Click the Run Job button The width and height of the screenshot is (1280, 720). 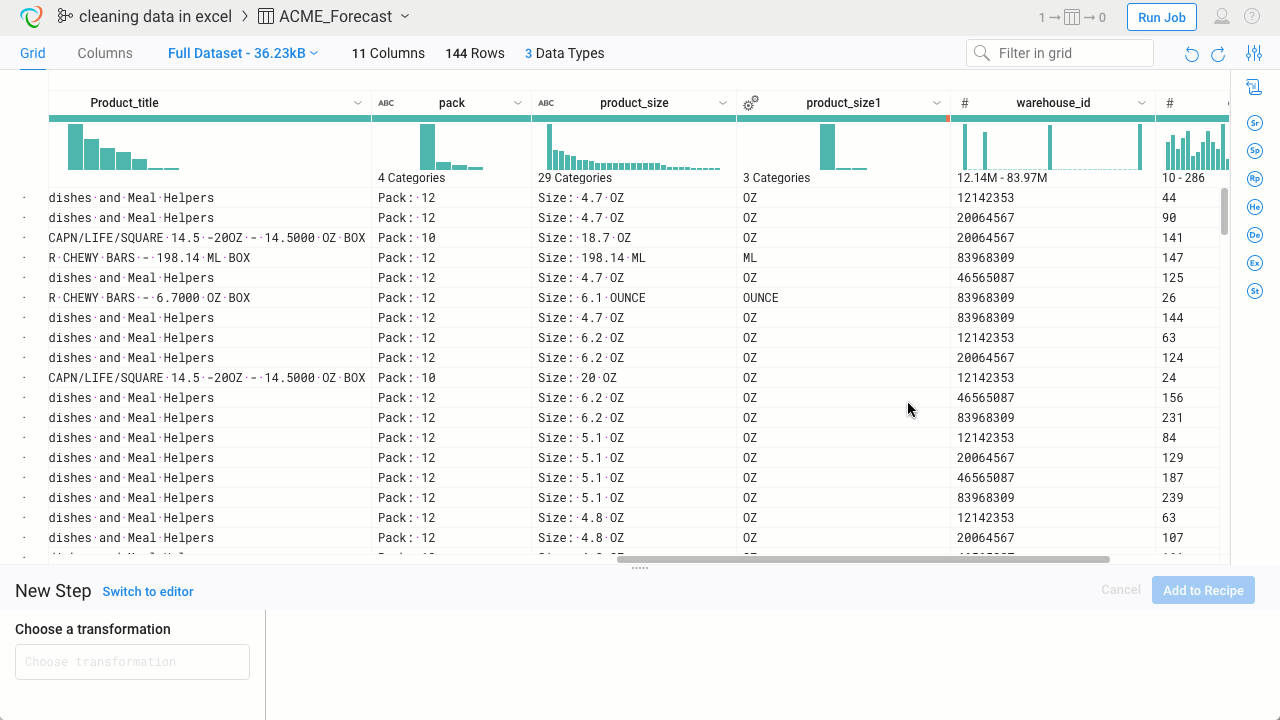1162,17
